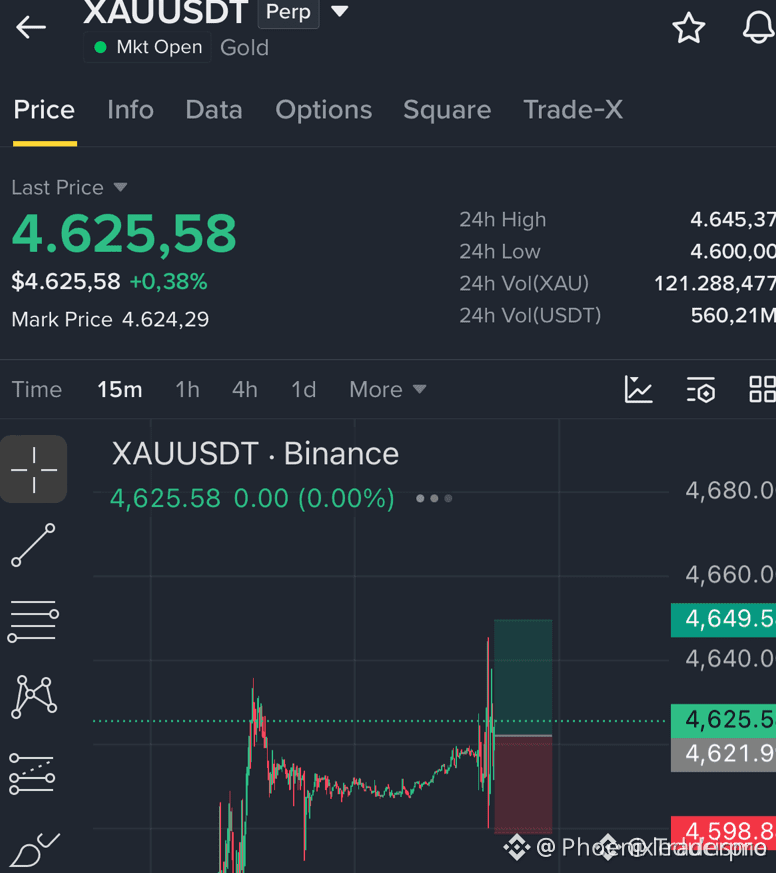Tap the Mkt Open status badge
The width and height of the screenshot is (776, 873).
tap(147, 47)
